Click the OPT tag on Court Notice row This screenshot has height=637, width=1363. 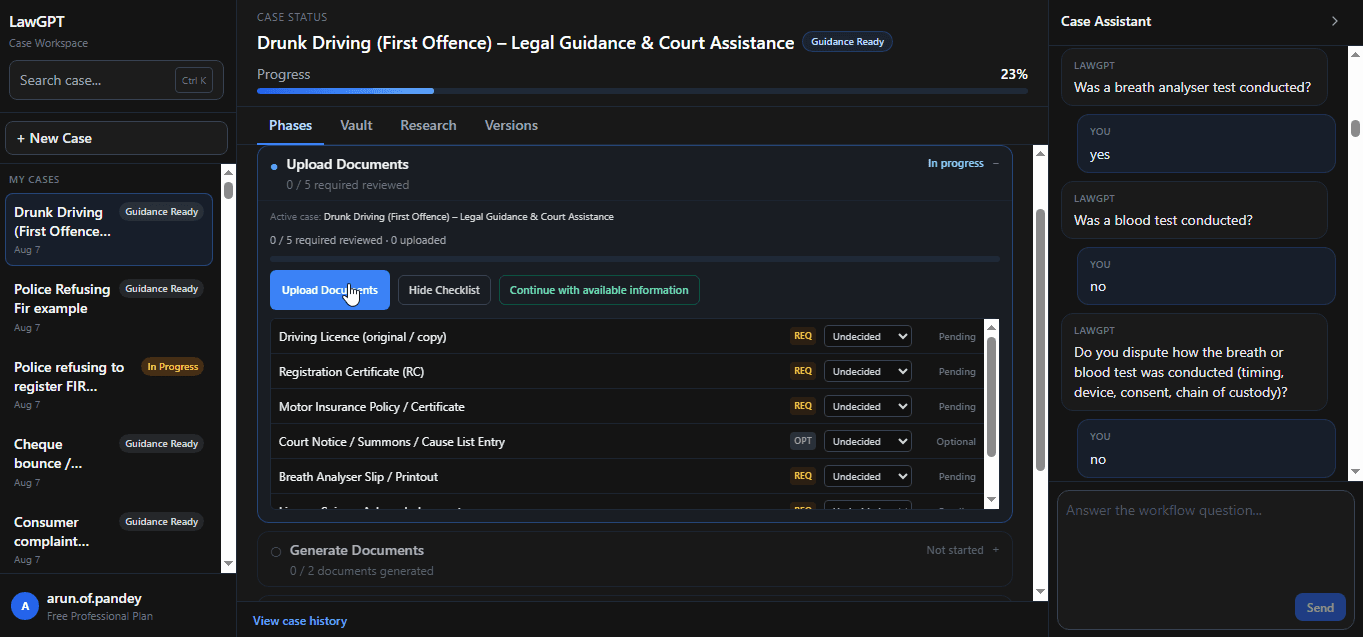click(803, 441)
